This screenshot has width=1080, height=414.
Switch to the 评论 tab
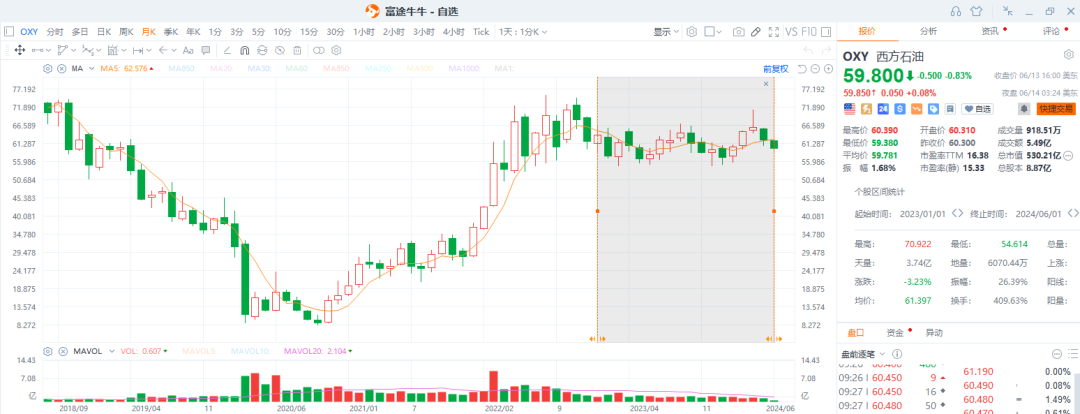[x=1051, y=31]
